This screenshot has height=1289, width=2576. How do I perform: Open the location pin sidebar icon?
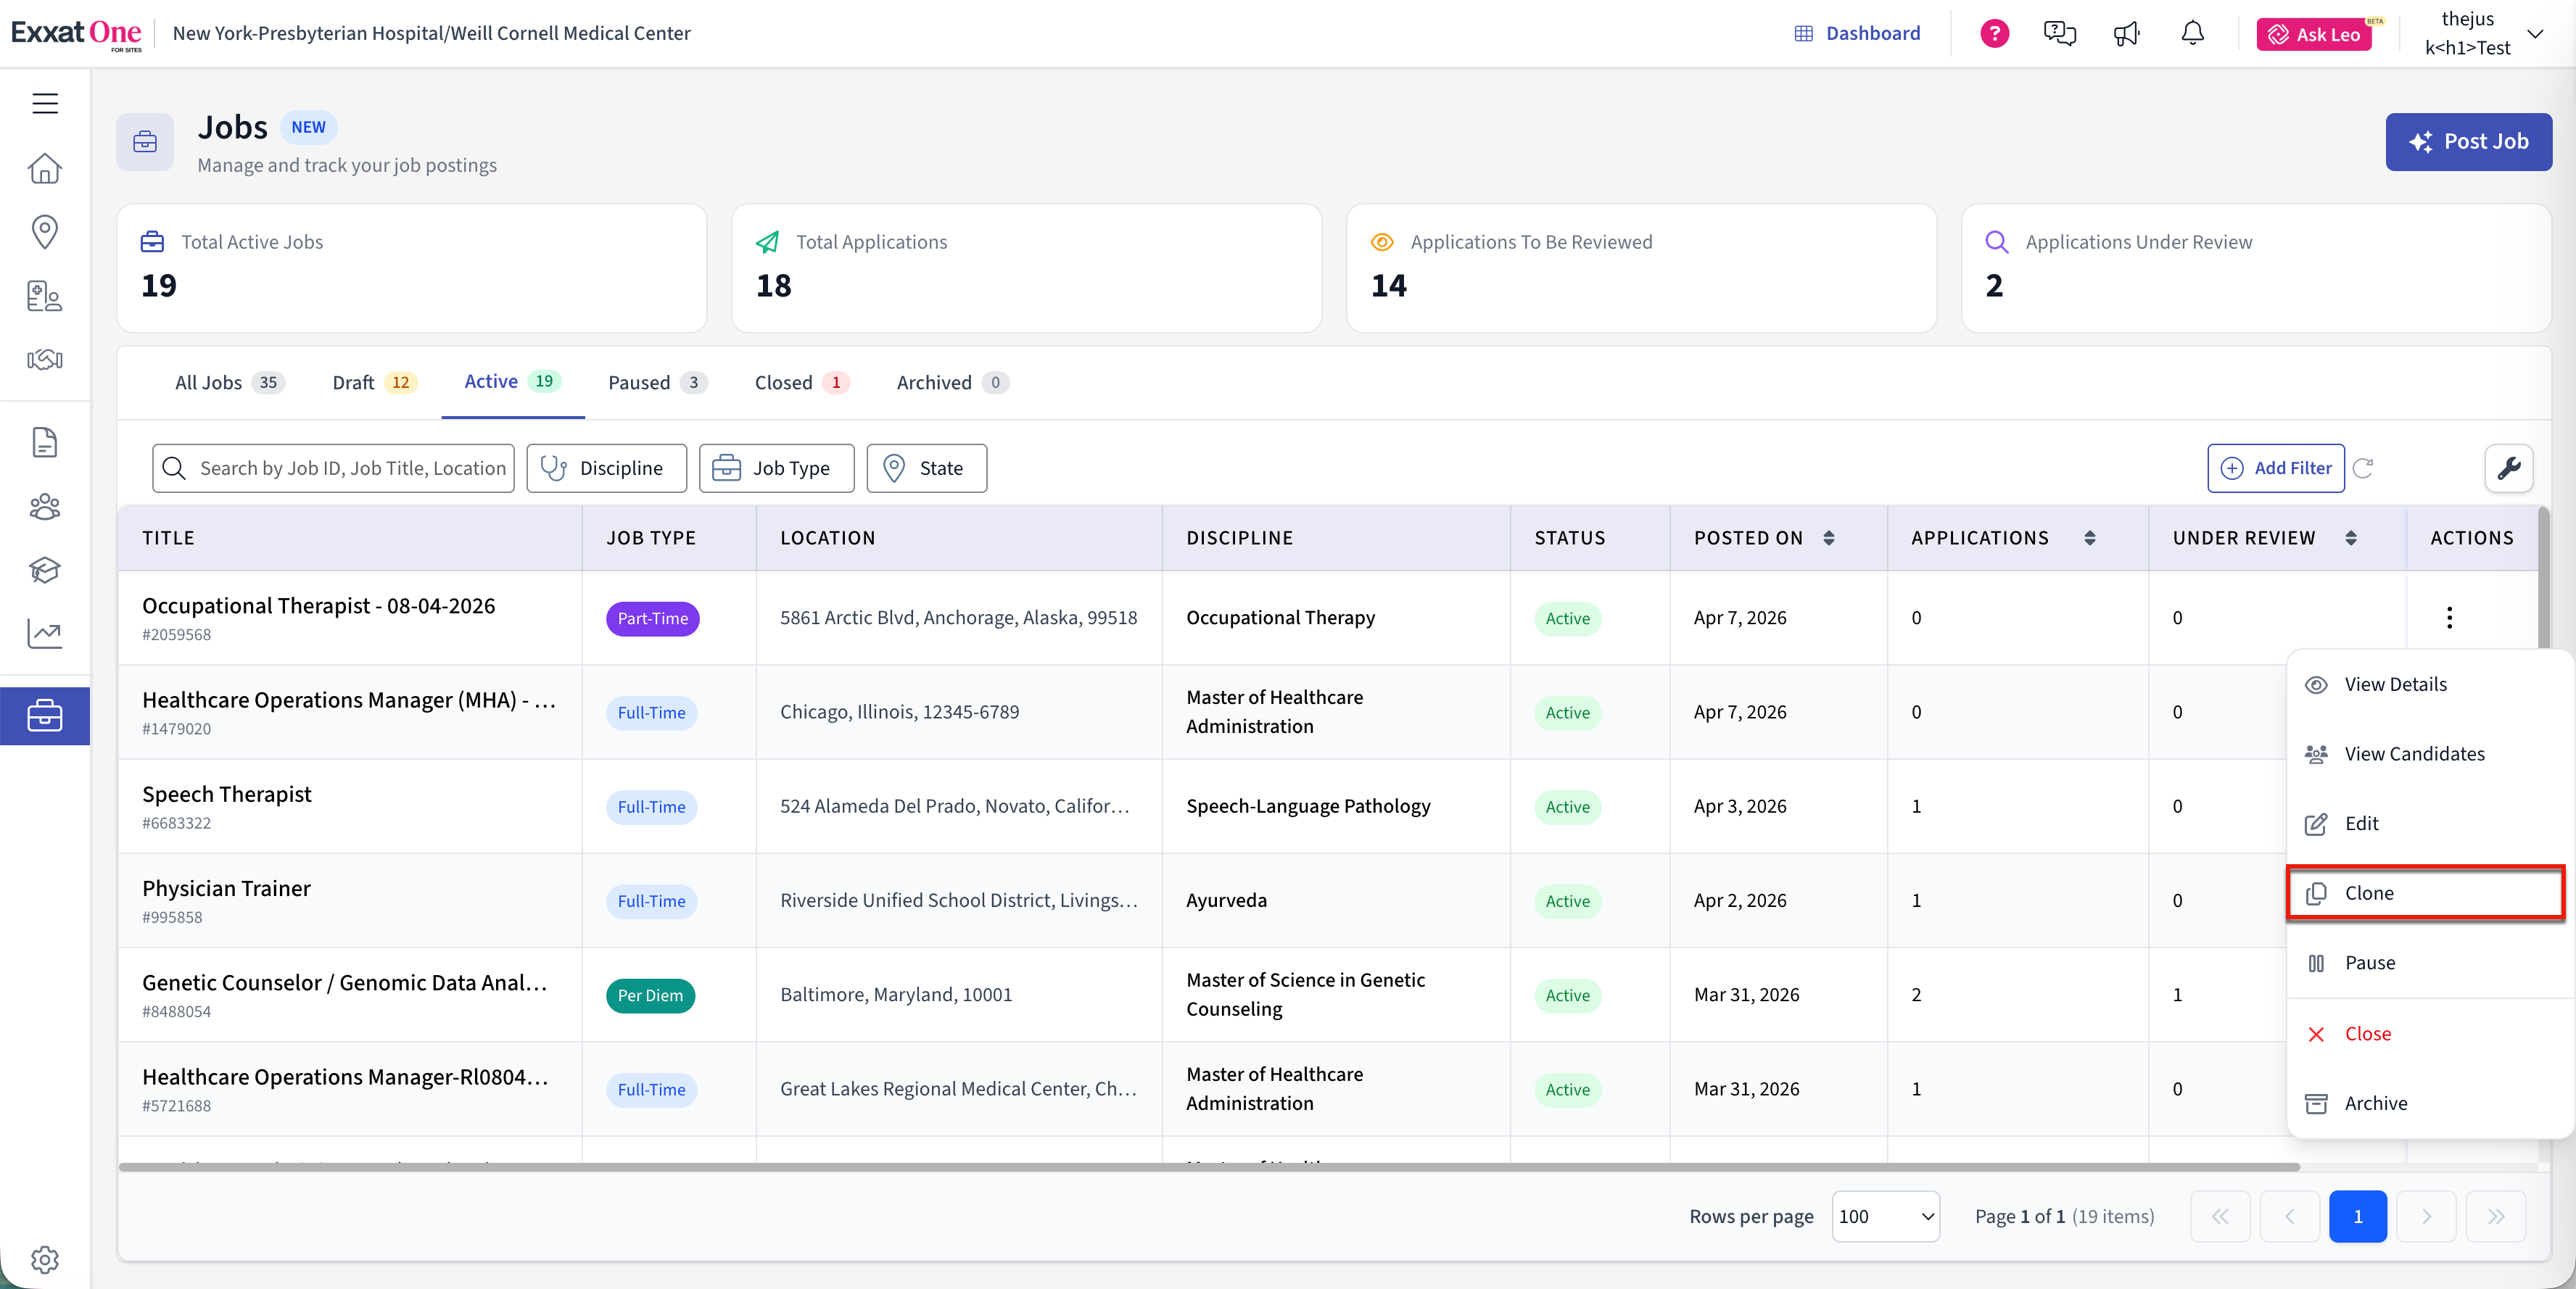pyautogui.click(x=45, y=232)
